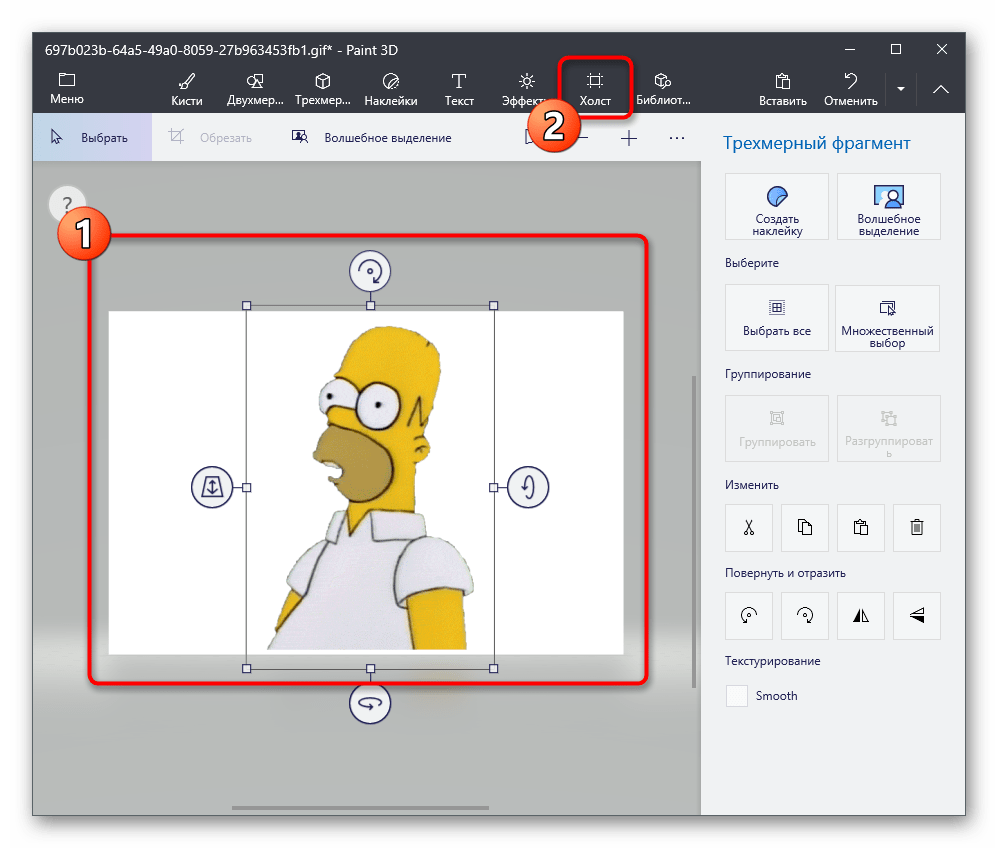This screenshot has height=848, width=998.
Task: Flip vertically using the triangle icon
Action: coord(916,617)
